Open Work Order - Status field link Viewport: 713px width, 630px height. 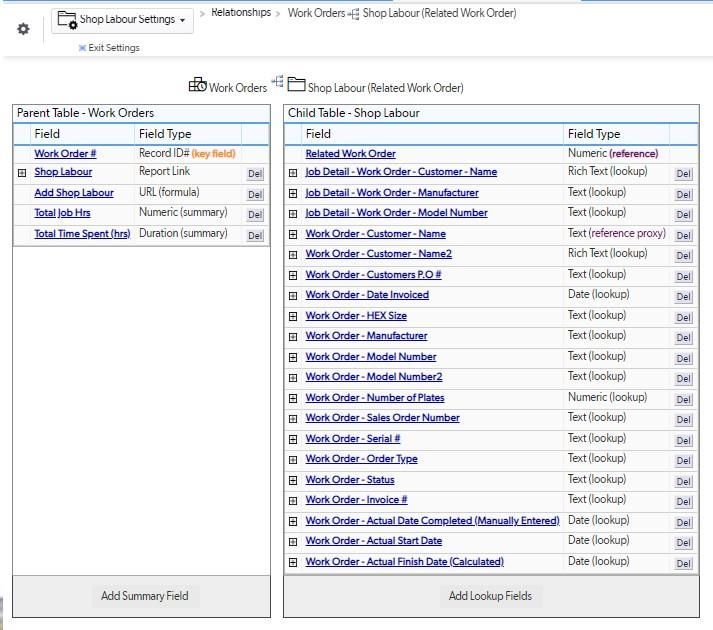pos(350,479)
